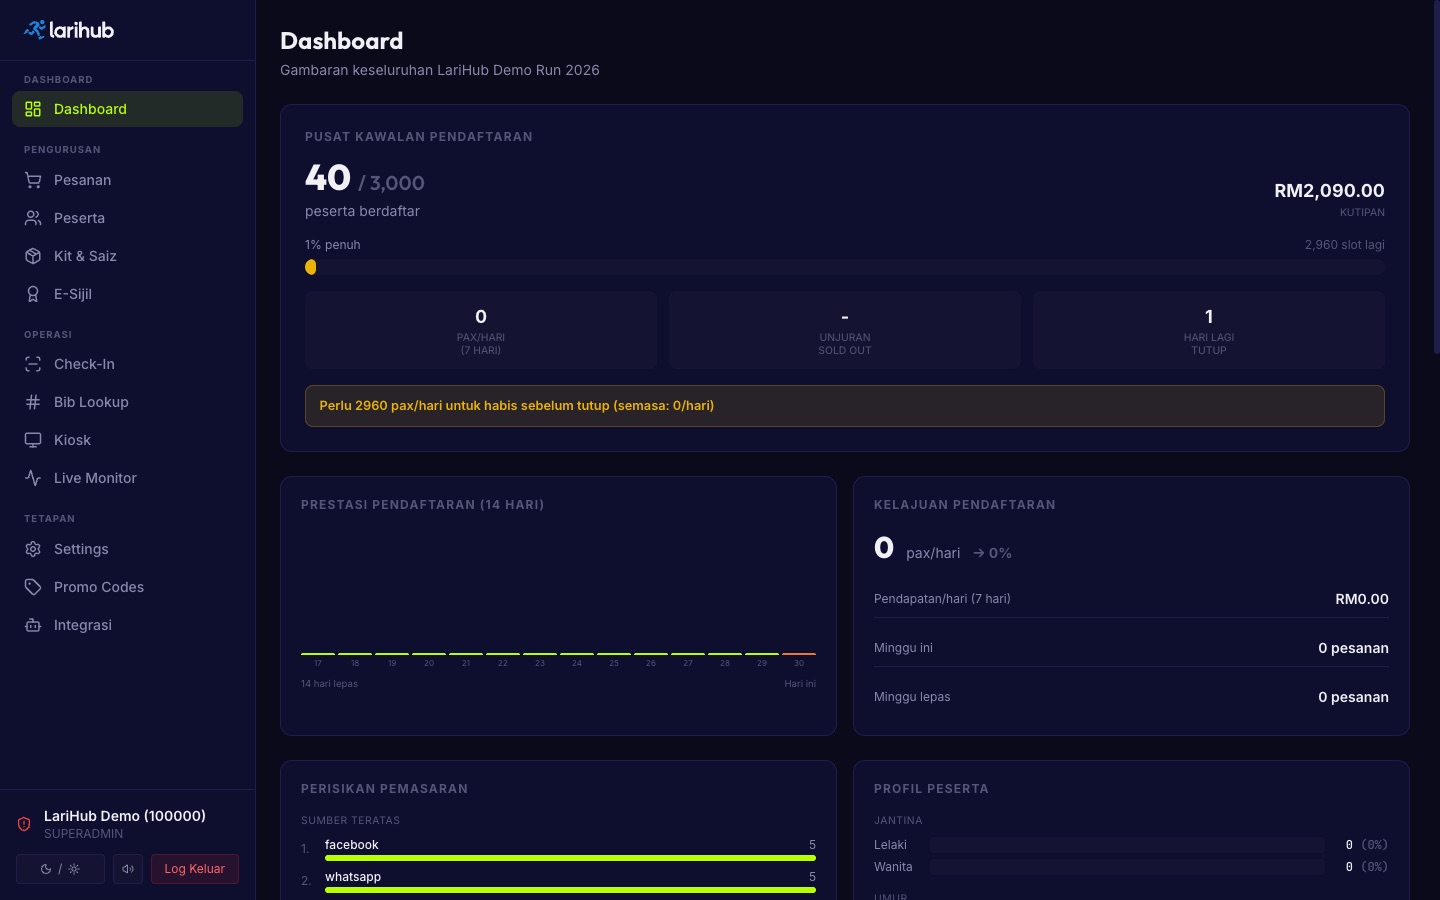
Task: Open Peserta via its people icon
Action: point(33,218)
